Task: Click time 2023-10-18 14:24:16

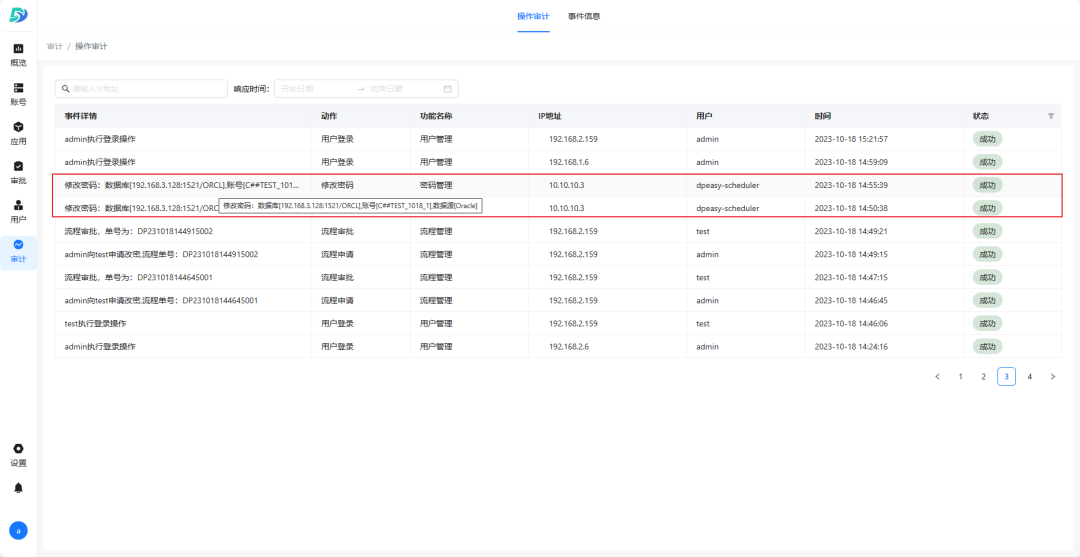Action: pyautogui.click(x=851, y=346)
